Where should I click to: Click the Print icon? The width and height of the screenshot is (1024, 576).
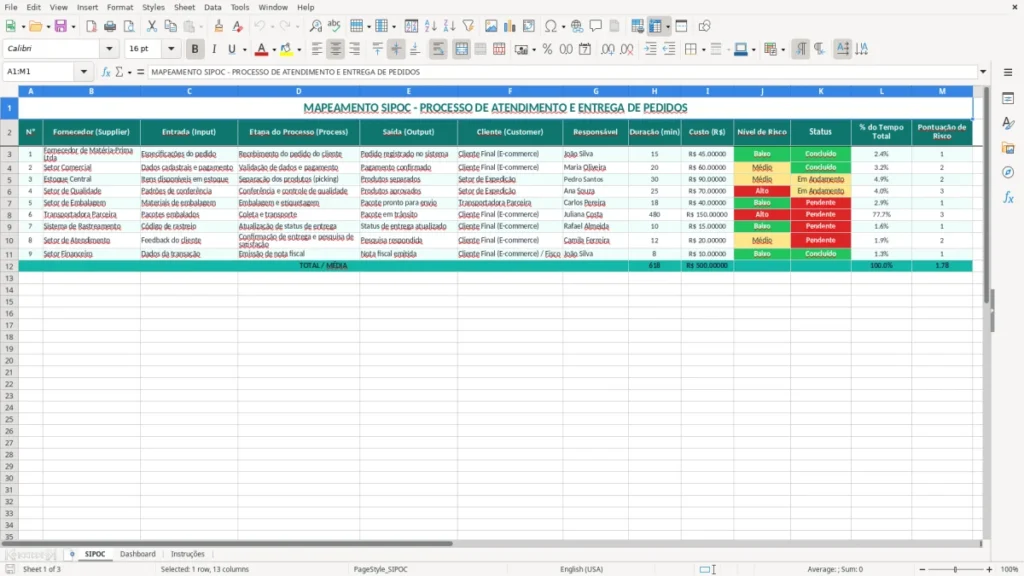tap(110, 26)
